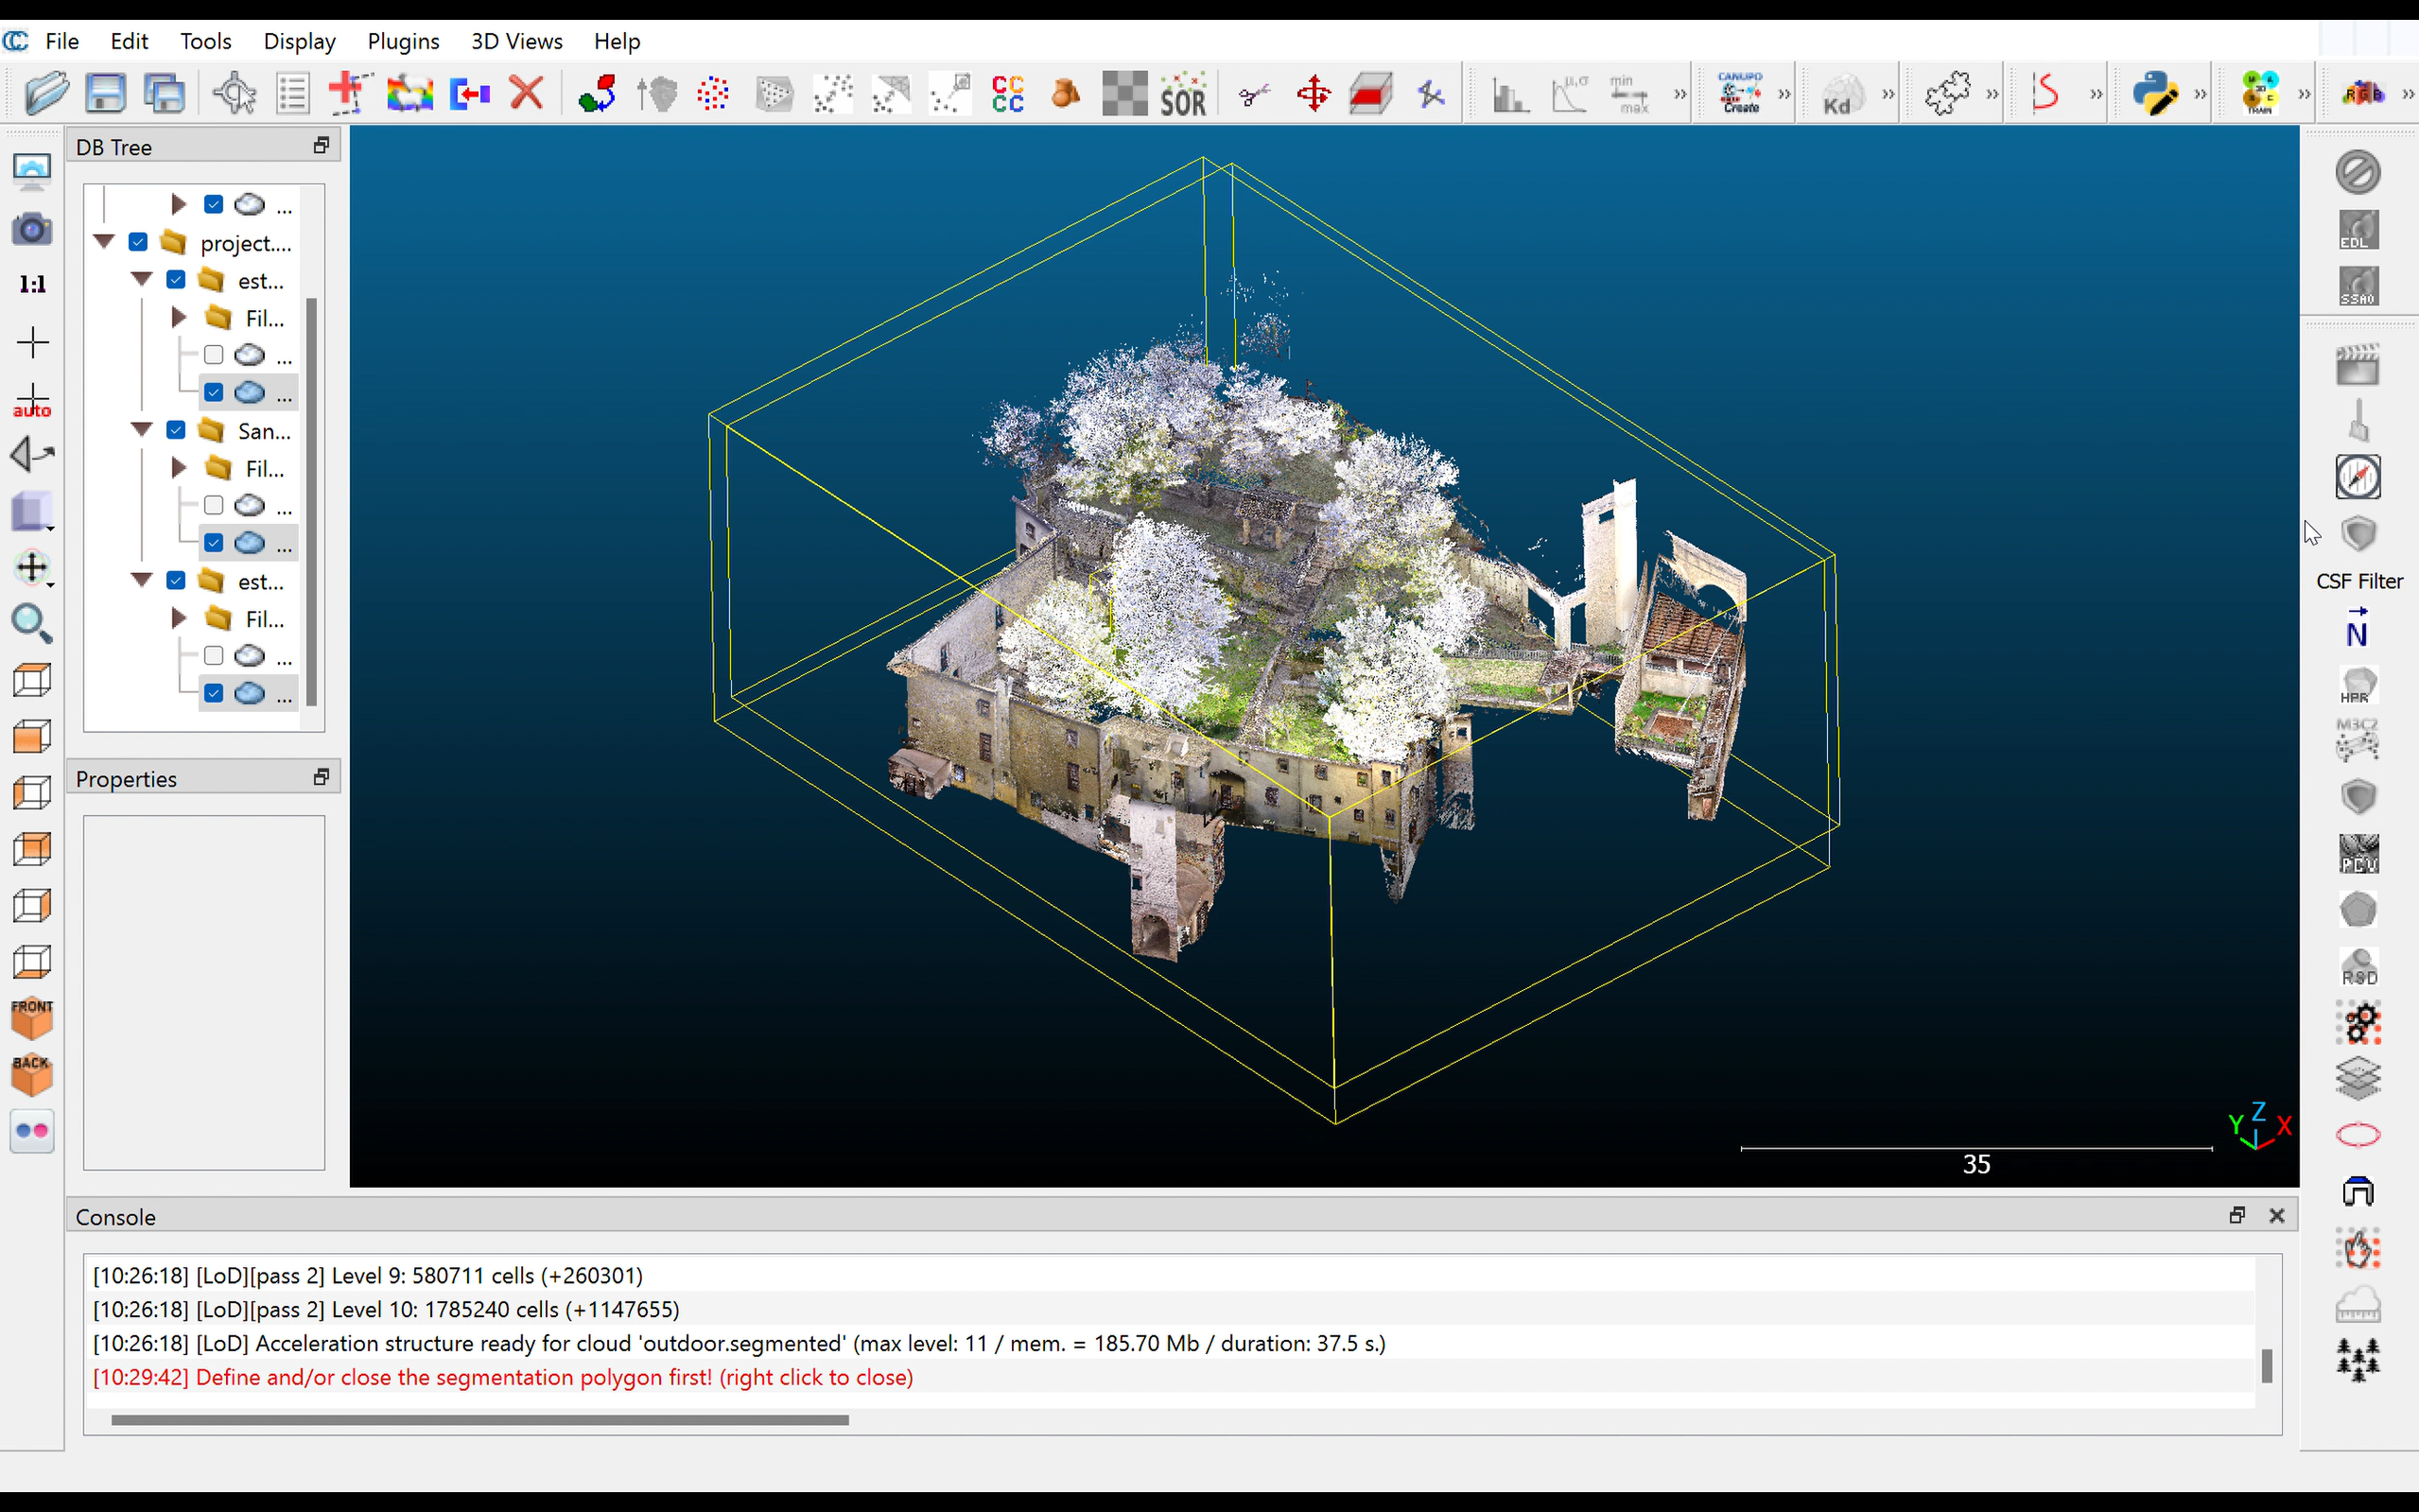The height and width of the screenshot is (1512, 2419).
Task: Enable the unchecked cloud under San...
Action: pos(213,505)
